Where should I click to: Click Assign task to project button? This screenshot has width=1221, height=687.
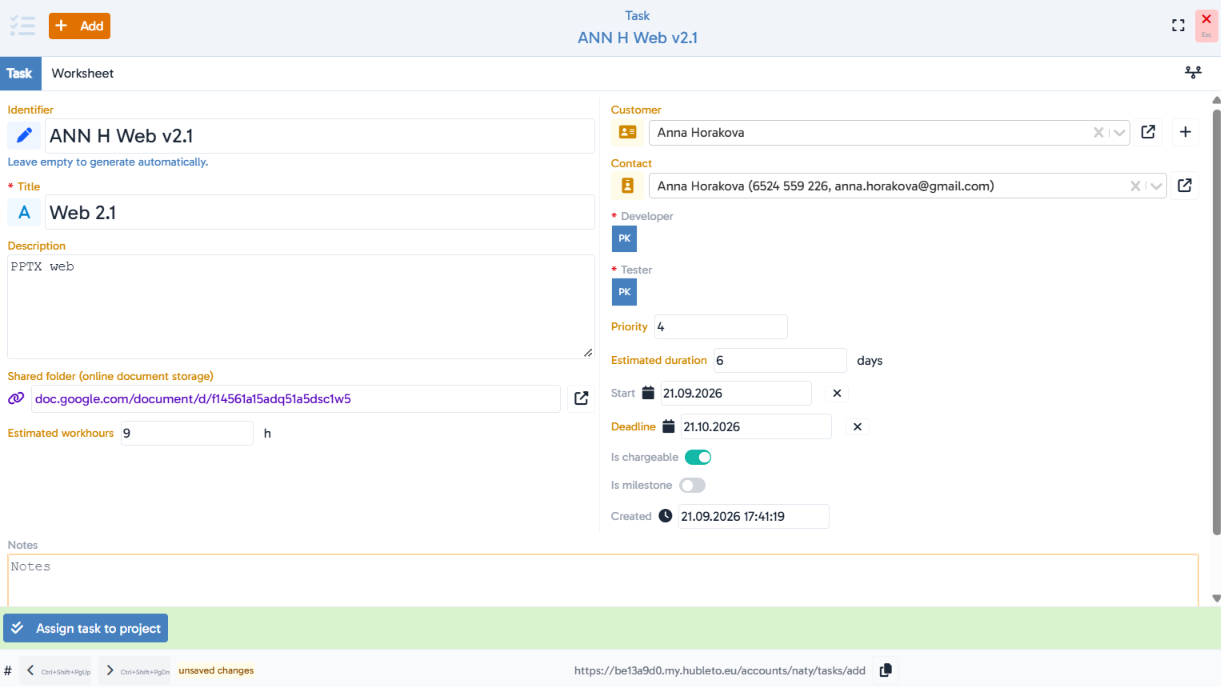pos(86,628)
